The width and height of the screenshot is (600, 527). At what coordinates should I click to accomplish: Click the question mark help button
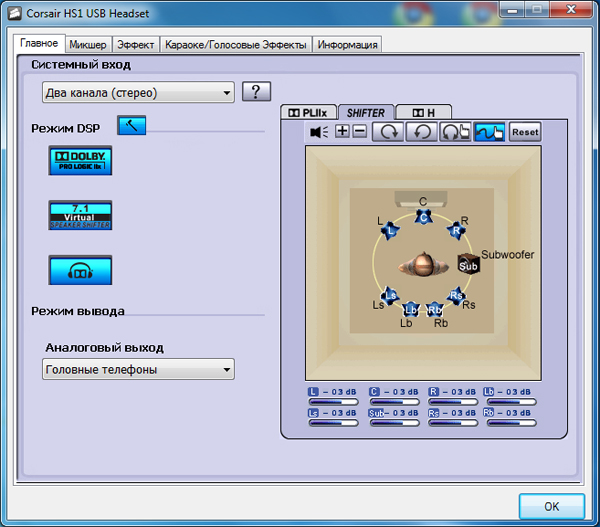click(x=256, y=91)
